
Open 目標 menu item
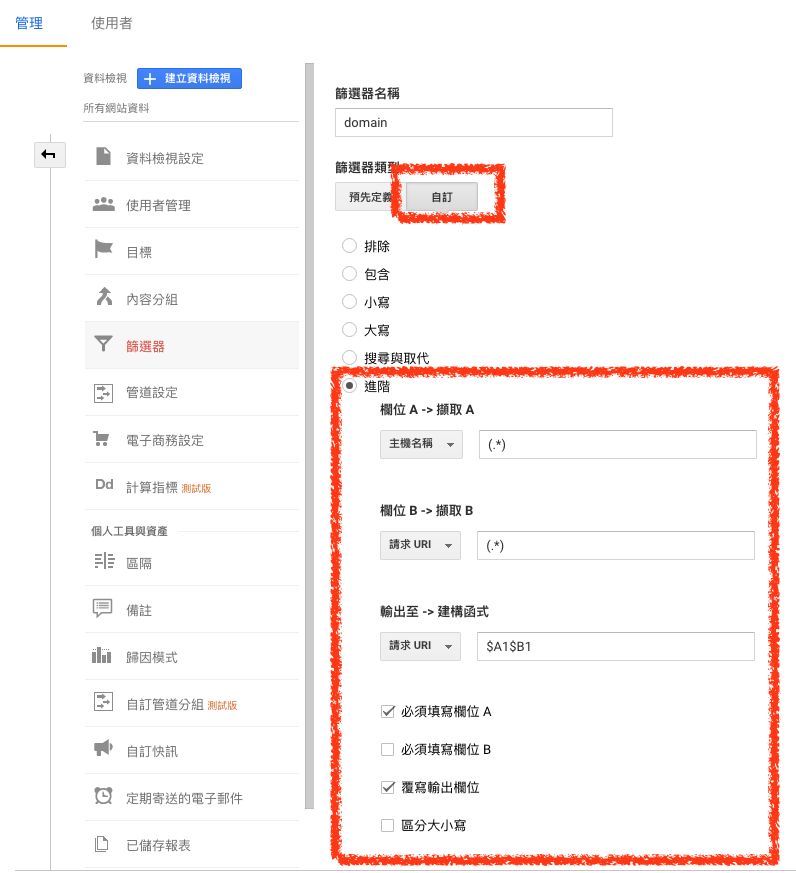191,252
